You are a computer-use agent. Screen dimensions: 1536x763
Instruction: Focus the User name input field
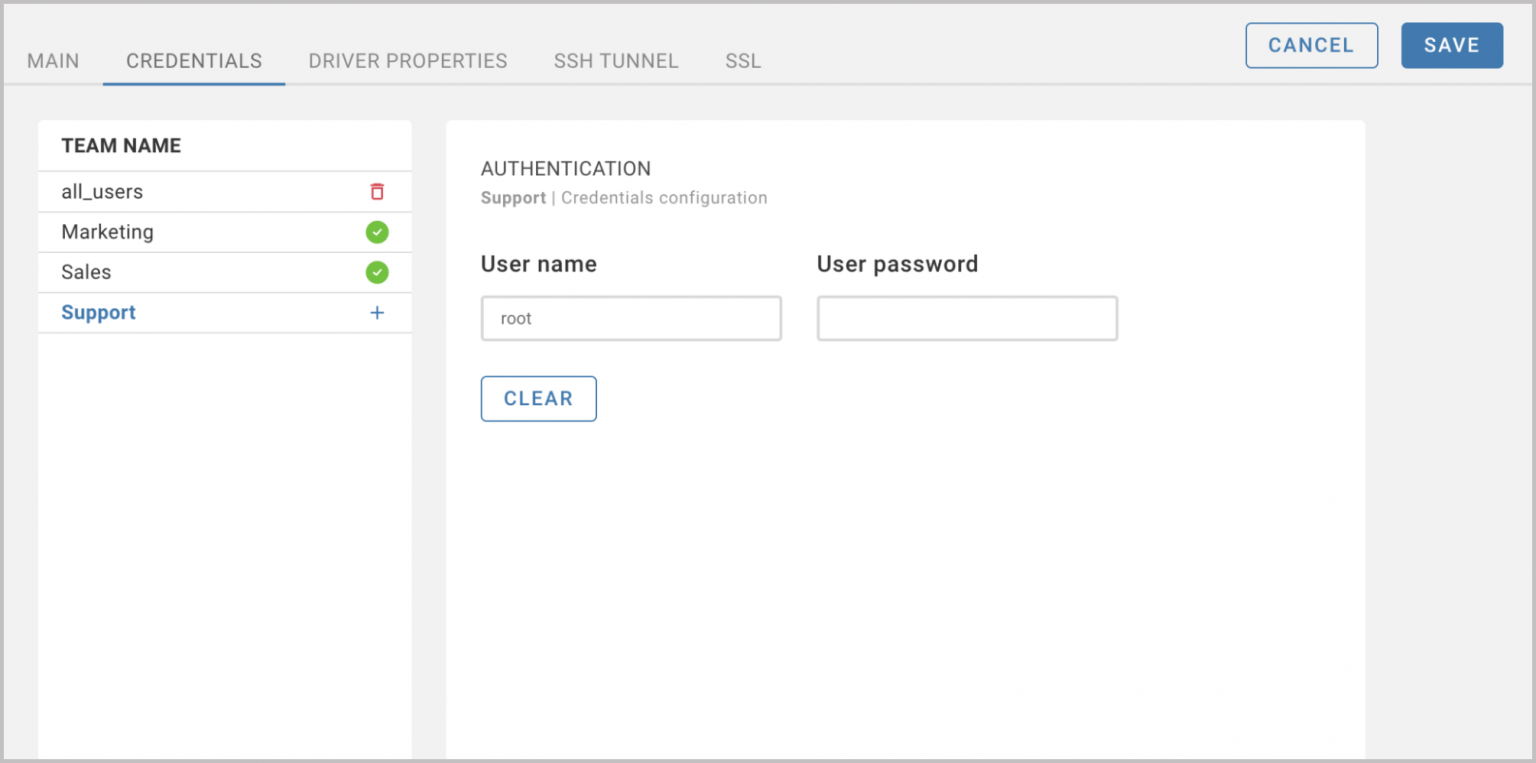631,319
